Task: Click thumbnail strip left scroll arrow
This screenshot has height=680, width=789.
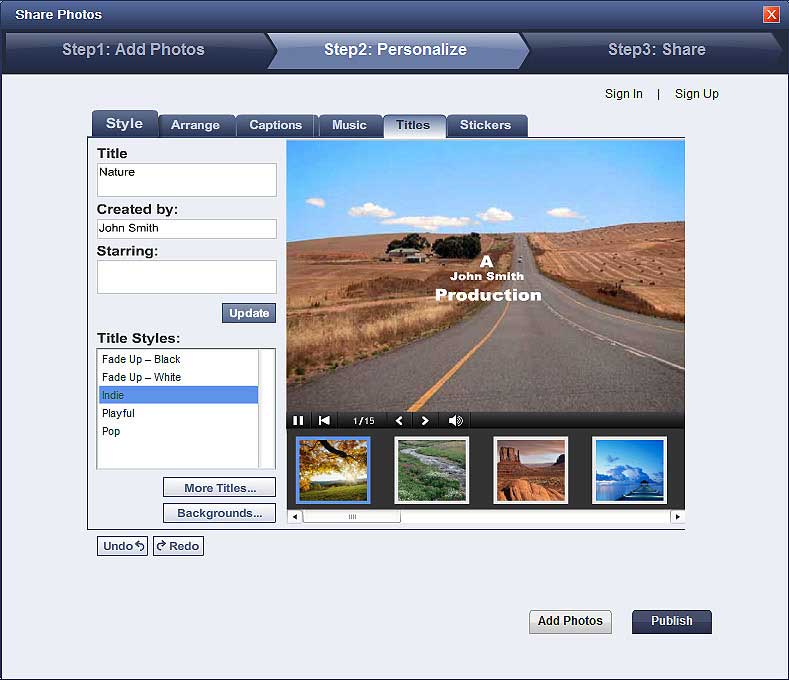Action: tap(295, 516)
